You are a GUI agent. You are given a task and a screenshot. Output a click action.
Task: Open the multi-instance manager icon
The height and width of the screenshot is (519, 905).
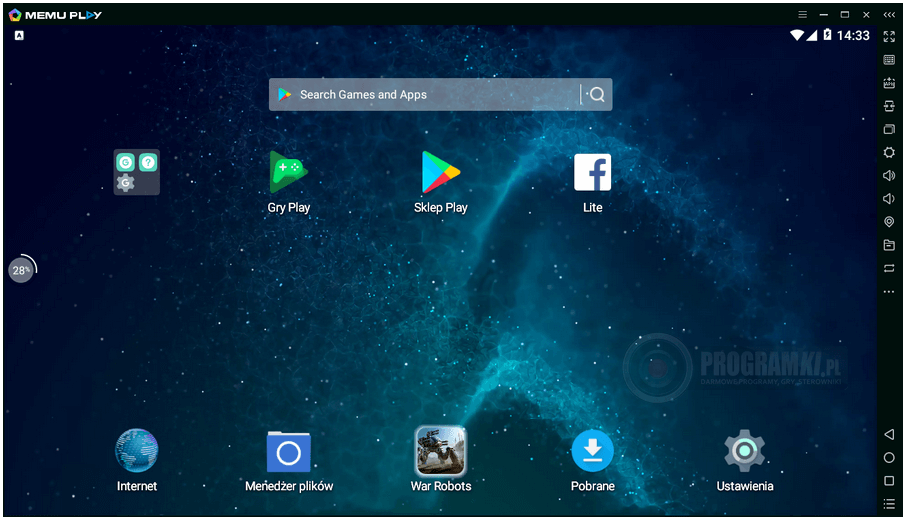889,129
